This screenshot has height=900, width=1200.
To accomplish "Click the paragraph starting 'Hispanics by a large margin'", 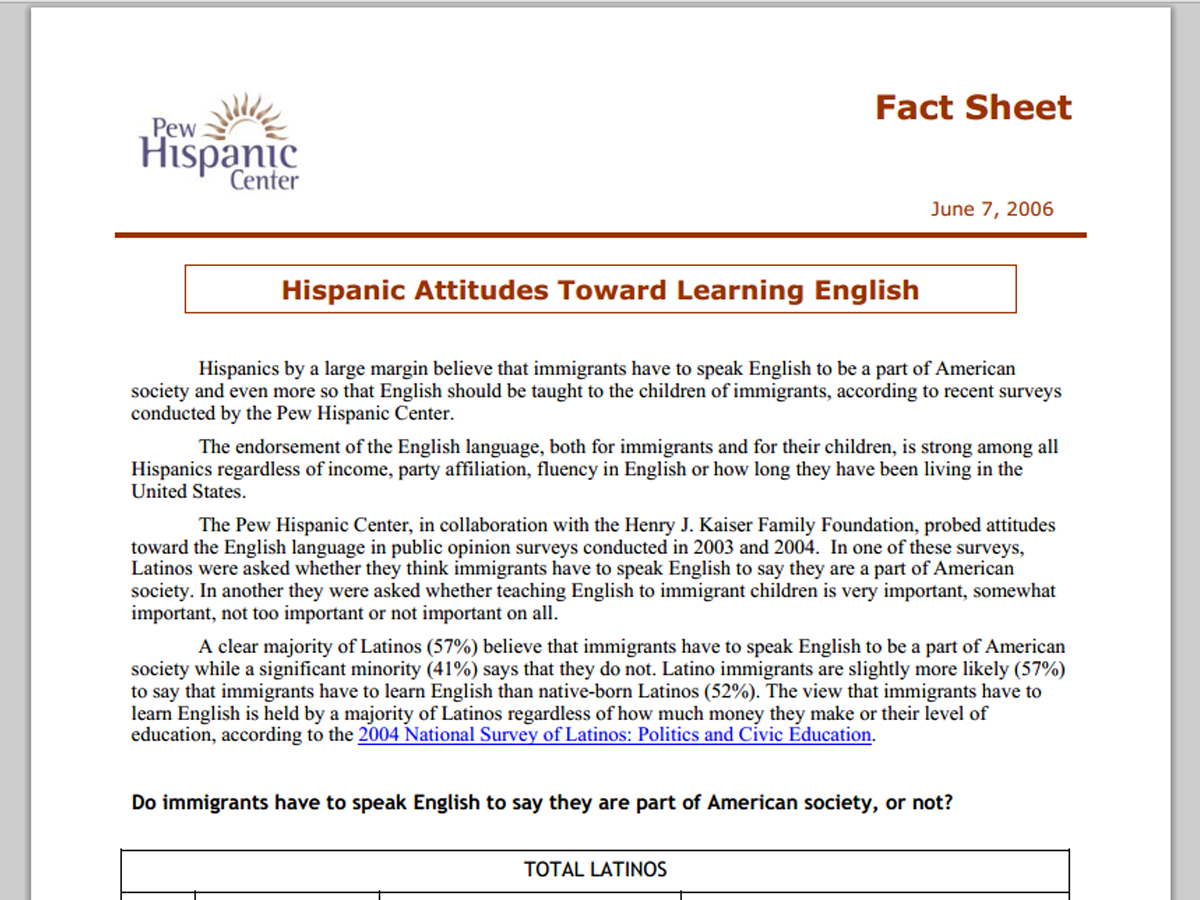I will (x=597, y=391).
